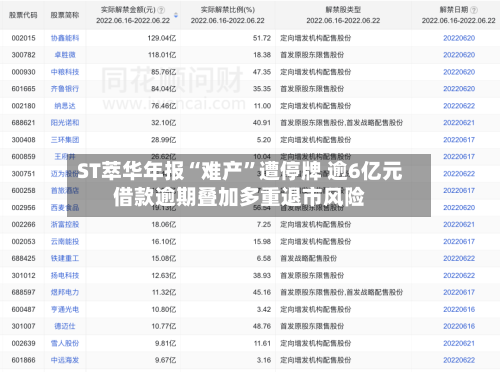Click ratio value 48.76
The width and height of the screenshot is (500, 372).
pos(262,326)
